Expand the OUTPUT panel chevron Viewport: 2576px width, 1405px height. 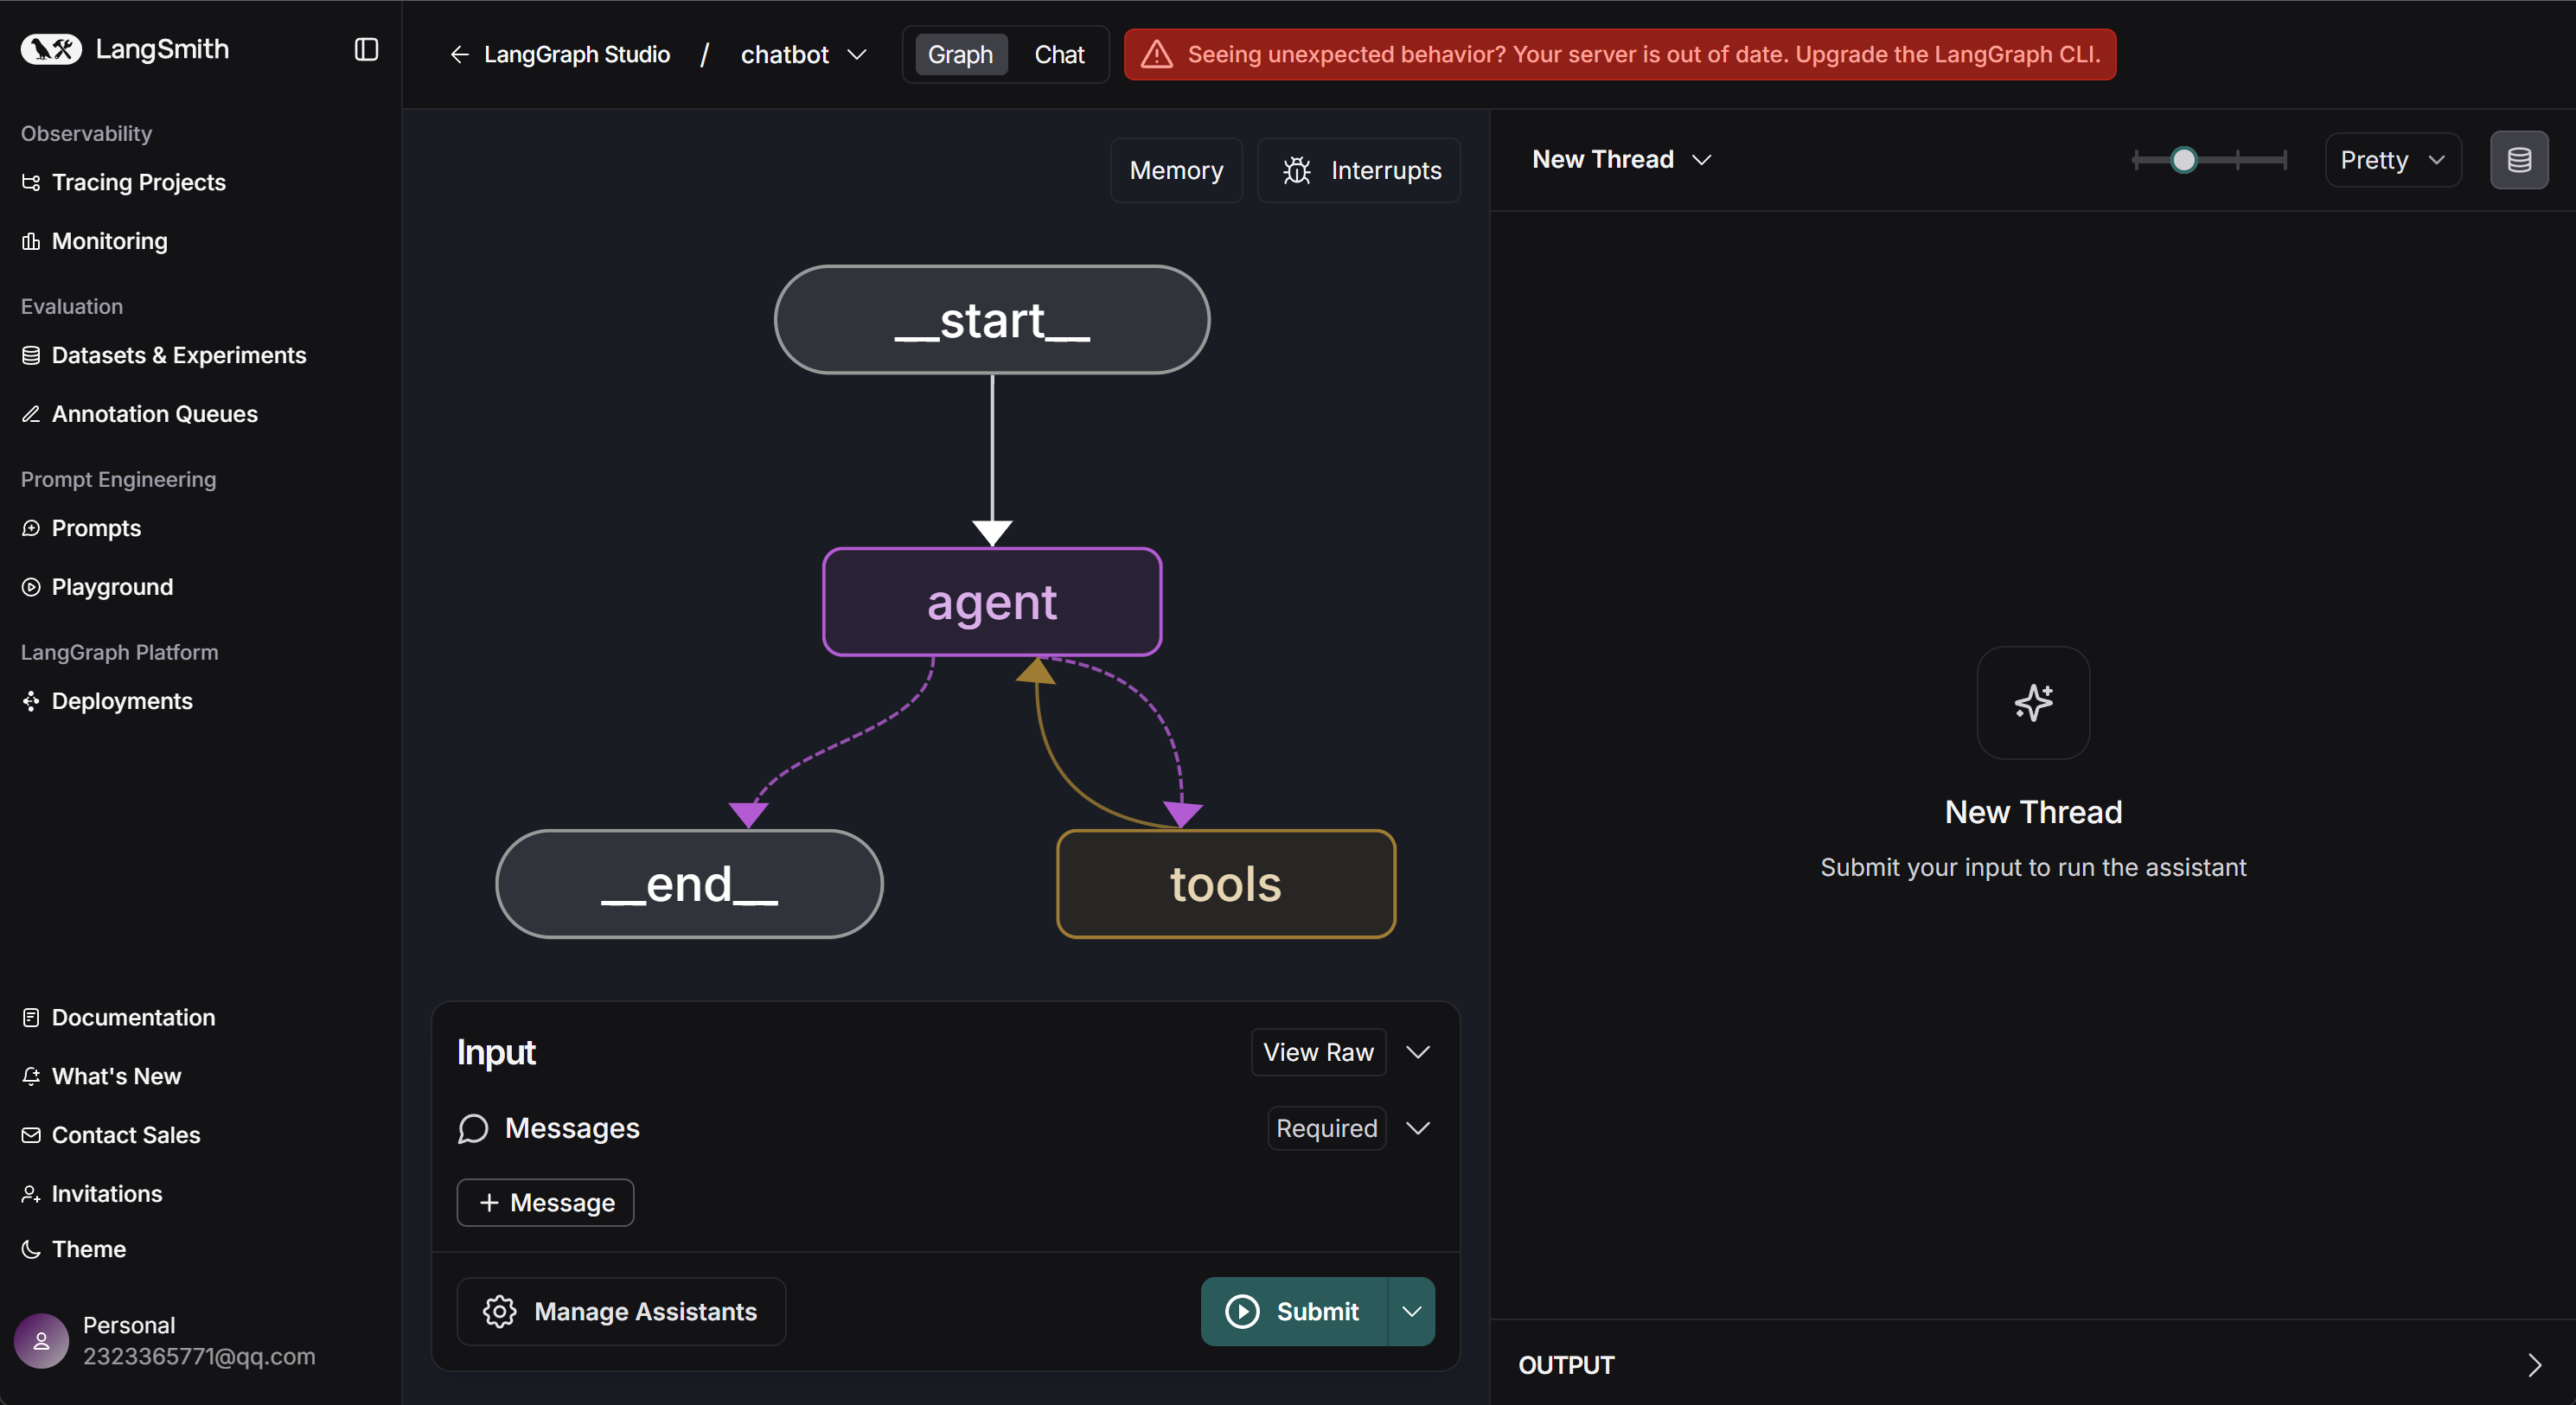(2534, 1365)
